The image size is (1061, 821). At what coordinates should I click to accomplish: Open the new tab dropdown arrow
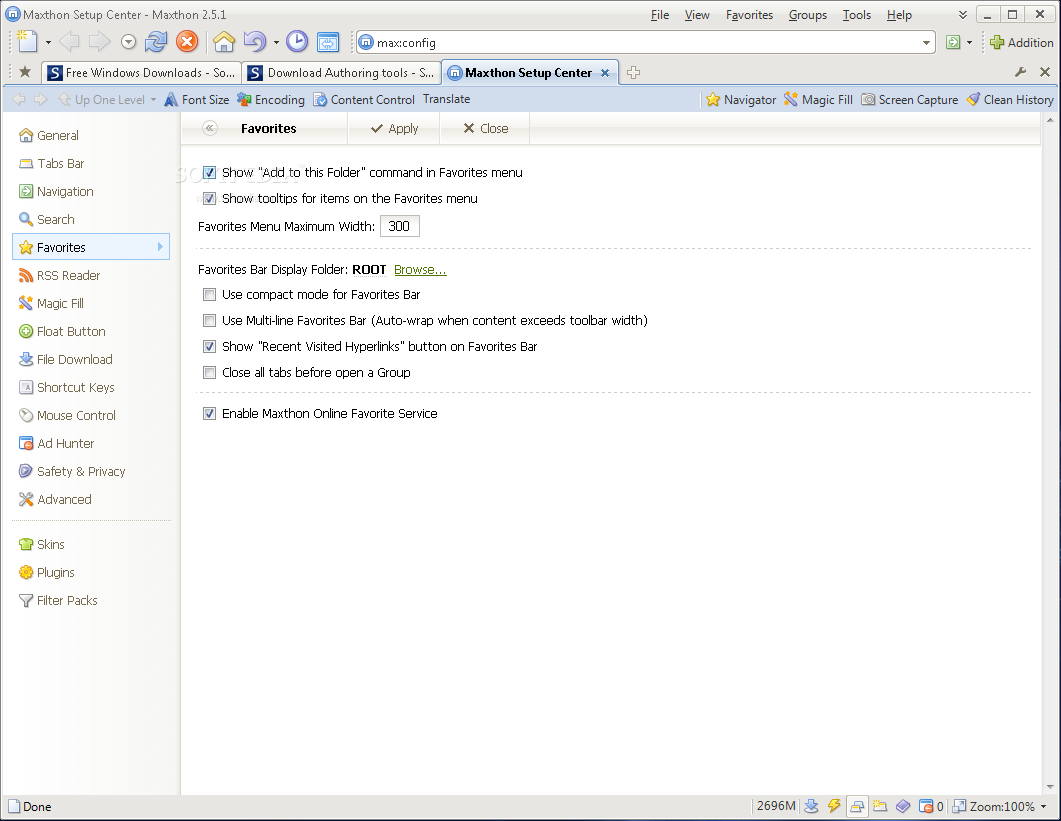(x=48, y=43)
